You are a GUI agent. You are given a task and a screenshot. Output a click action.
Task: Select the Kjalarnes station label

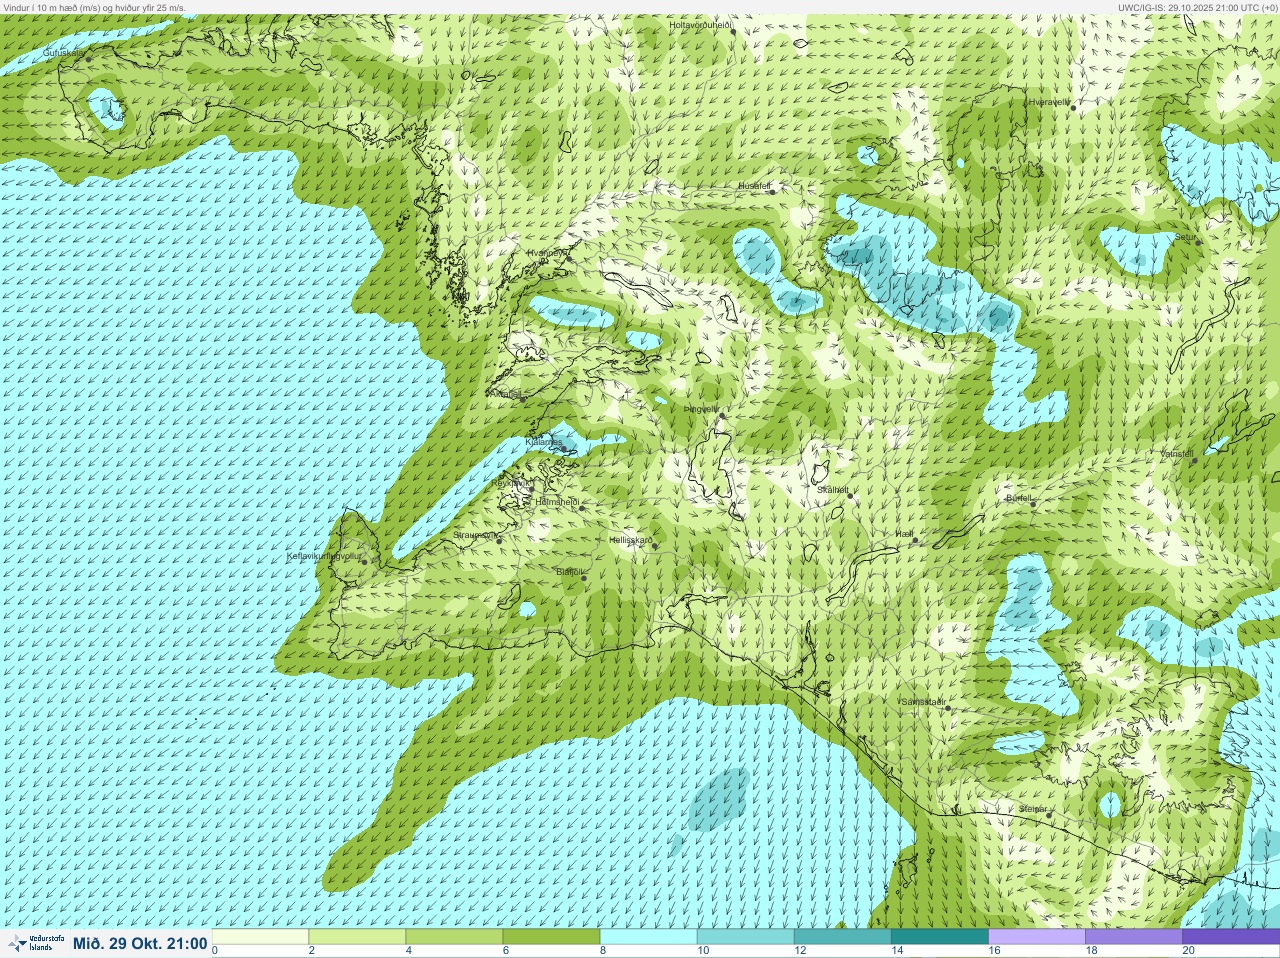click(544, 441)
